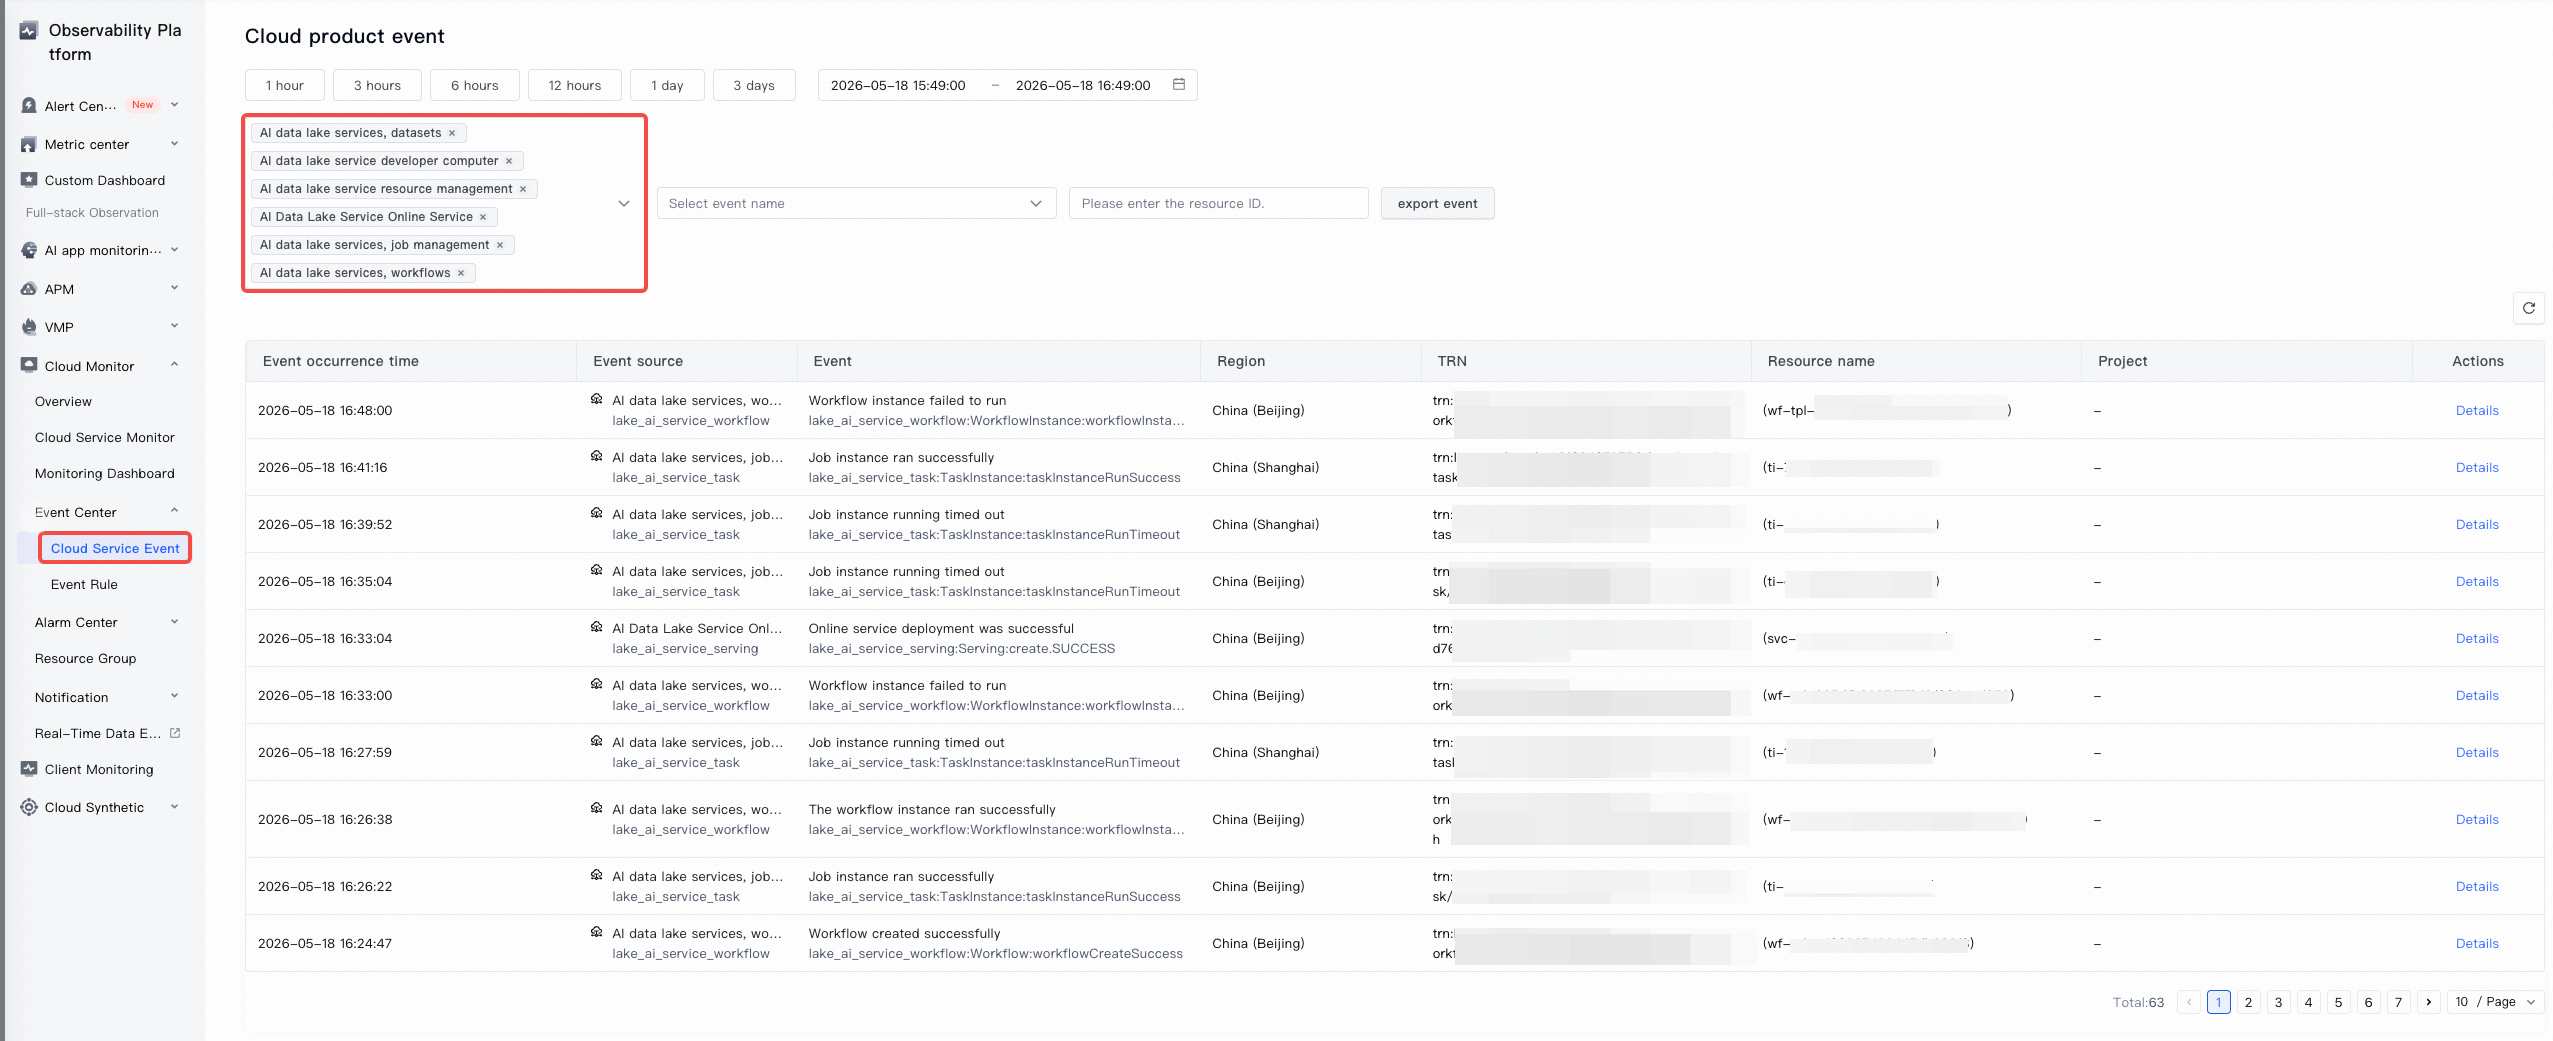2553x1041 pixels.
Task: Click the resource ID input field
Action: click(1218, 203)
